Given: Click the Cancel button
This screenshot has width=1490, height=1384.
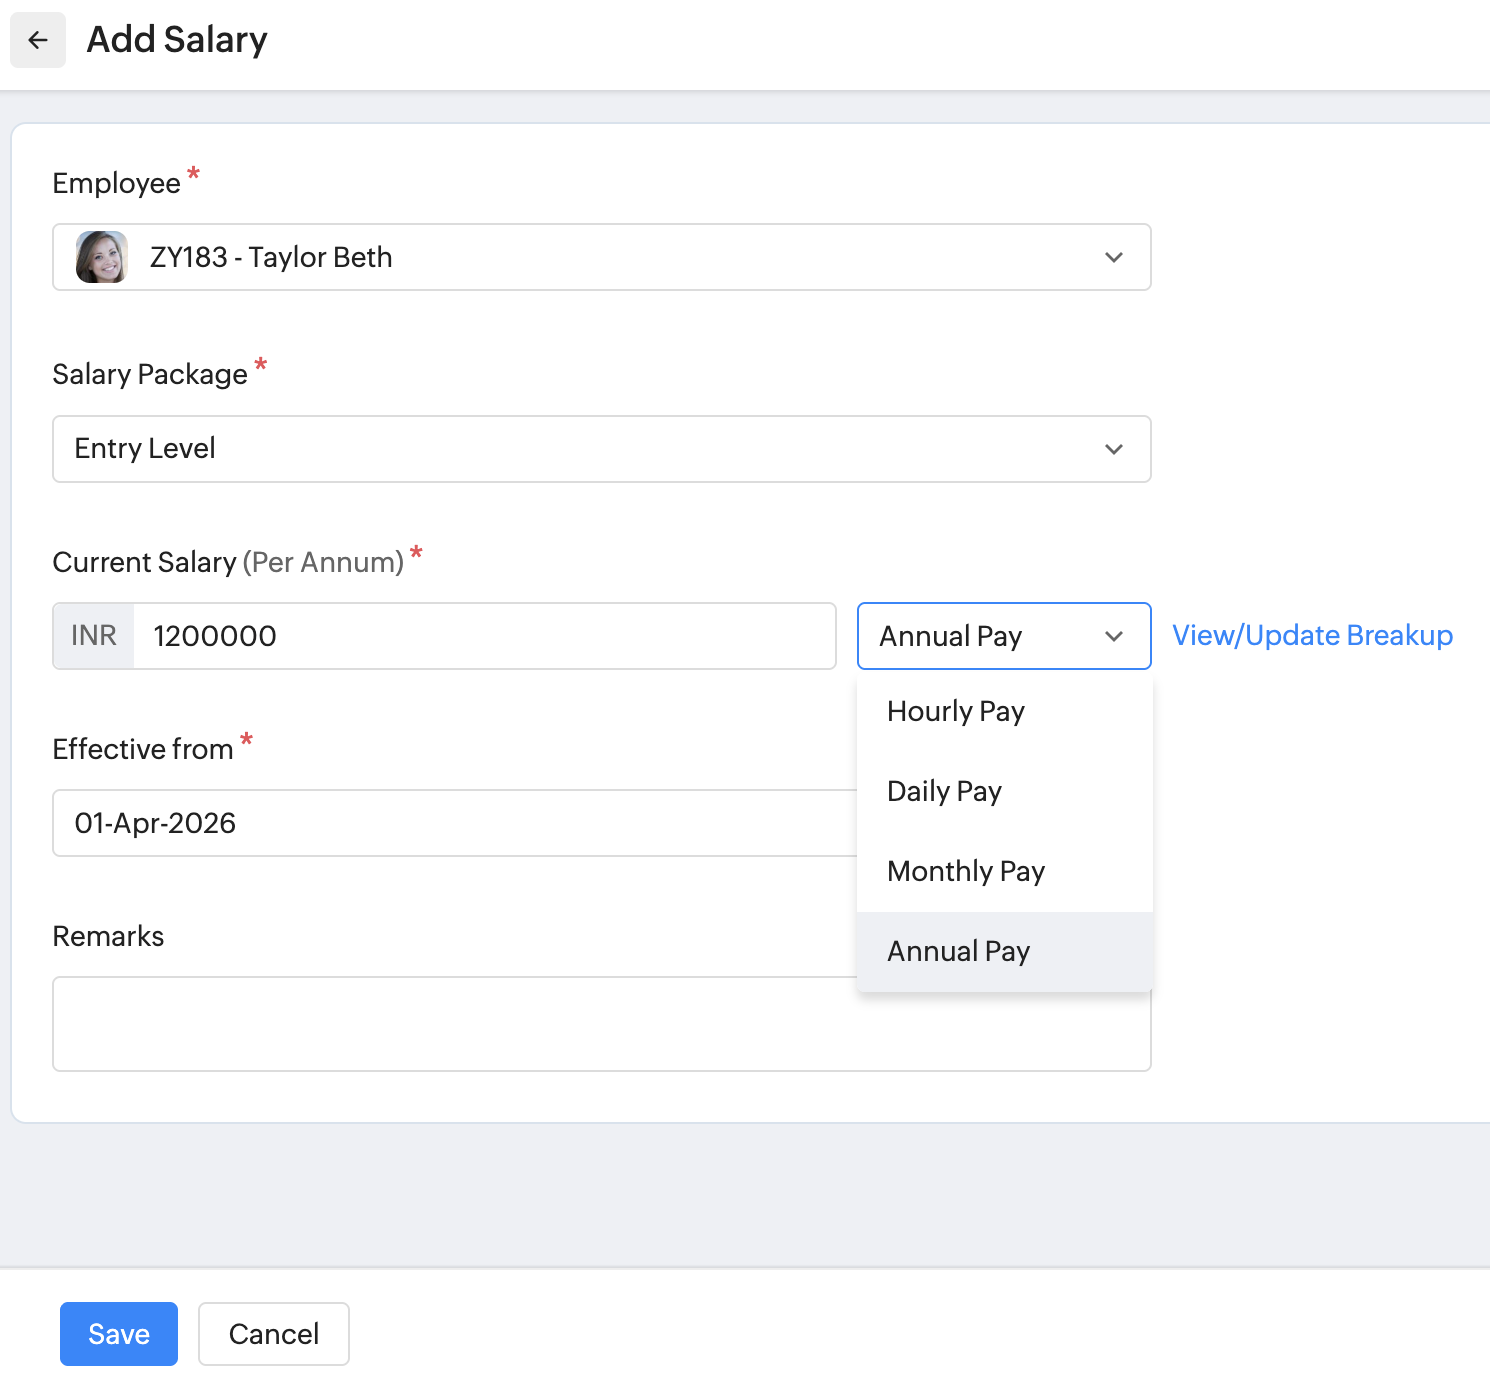Looking at the screenshot, I should (x=273, y=1333).
